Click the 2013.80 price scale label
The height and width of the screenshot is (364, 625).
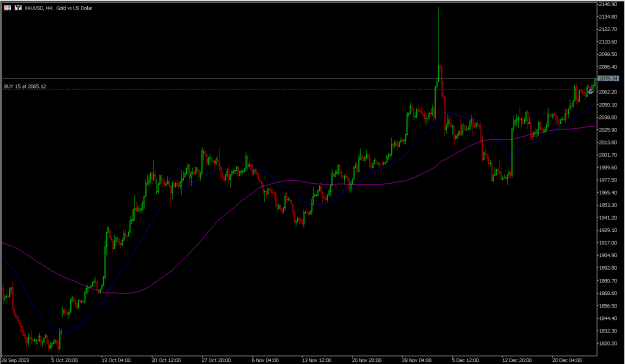(608, 142)
